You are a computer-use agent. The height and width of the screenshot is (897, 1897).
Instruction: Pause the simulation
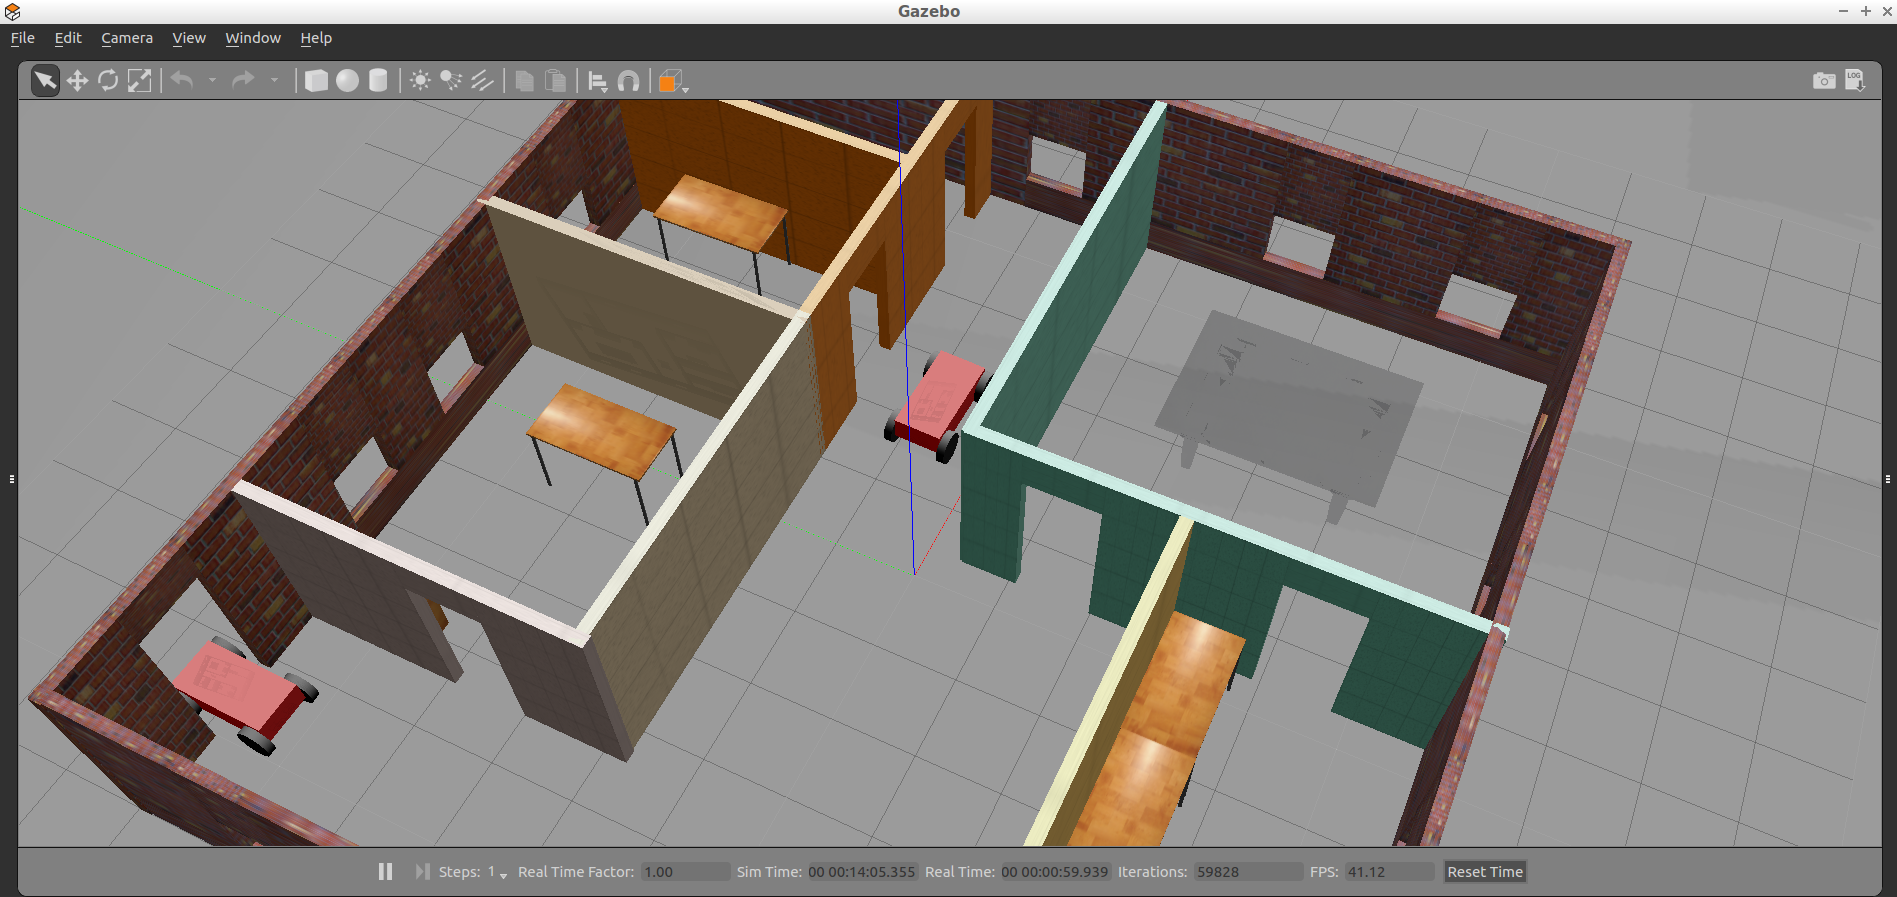pos(385,872)
